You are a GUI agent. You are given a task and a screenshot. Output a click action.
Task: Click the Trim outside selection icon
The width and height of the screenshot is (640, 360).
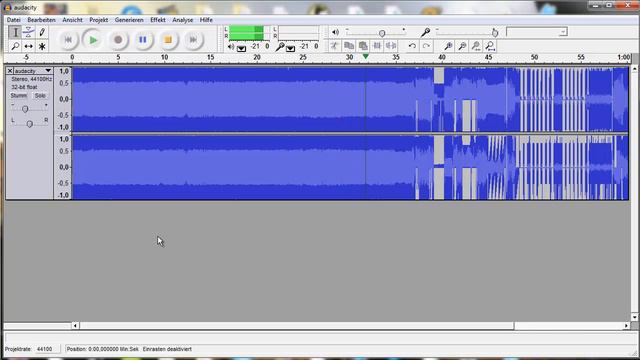(x=377, y=46)
